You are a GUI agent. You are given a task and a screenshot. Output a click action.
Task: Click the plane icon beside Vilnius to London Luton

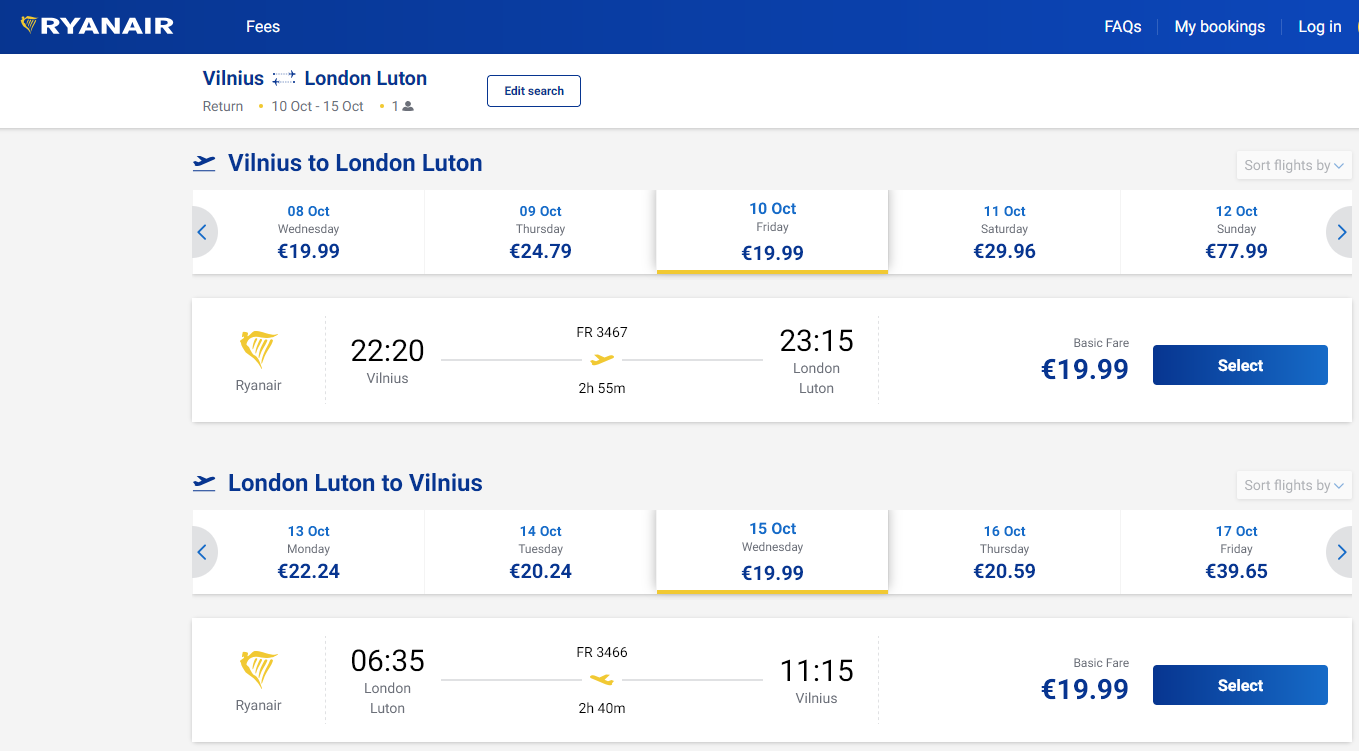coord(204,163)
